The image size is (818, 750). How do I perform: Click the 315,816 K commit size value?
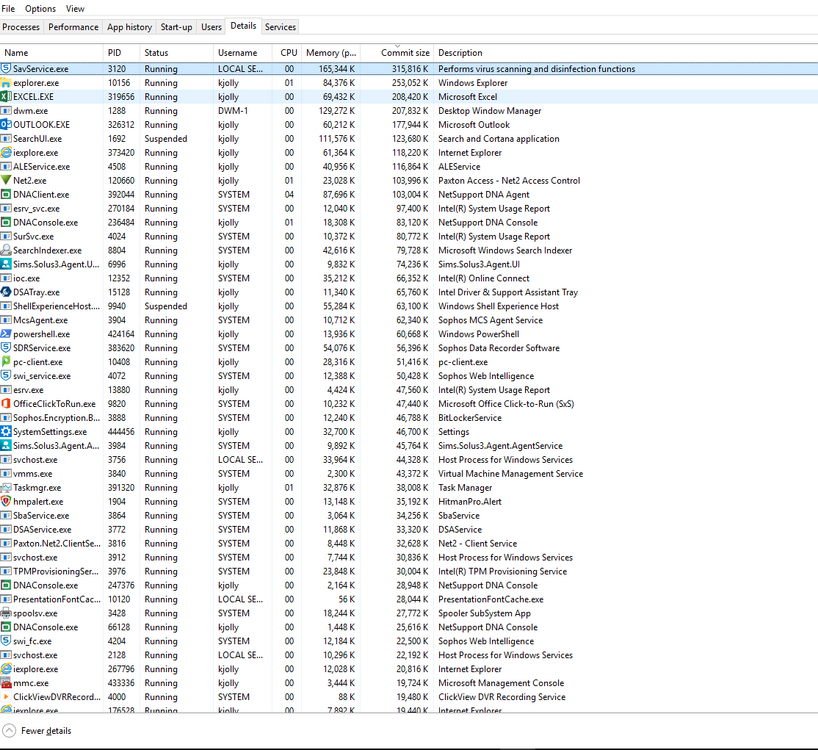(410, 69)
